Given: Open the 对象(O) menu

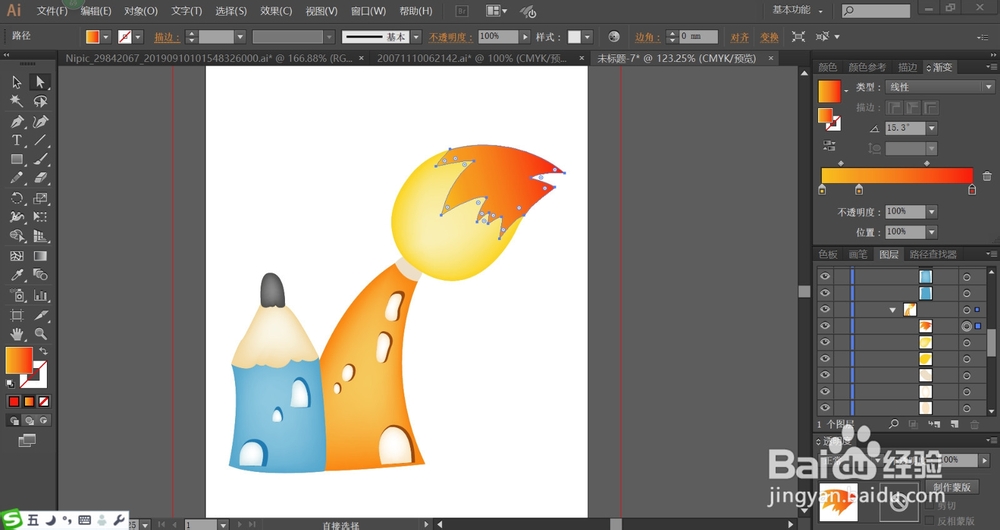Looking at the screenshot, I should [x=141, y=11].
